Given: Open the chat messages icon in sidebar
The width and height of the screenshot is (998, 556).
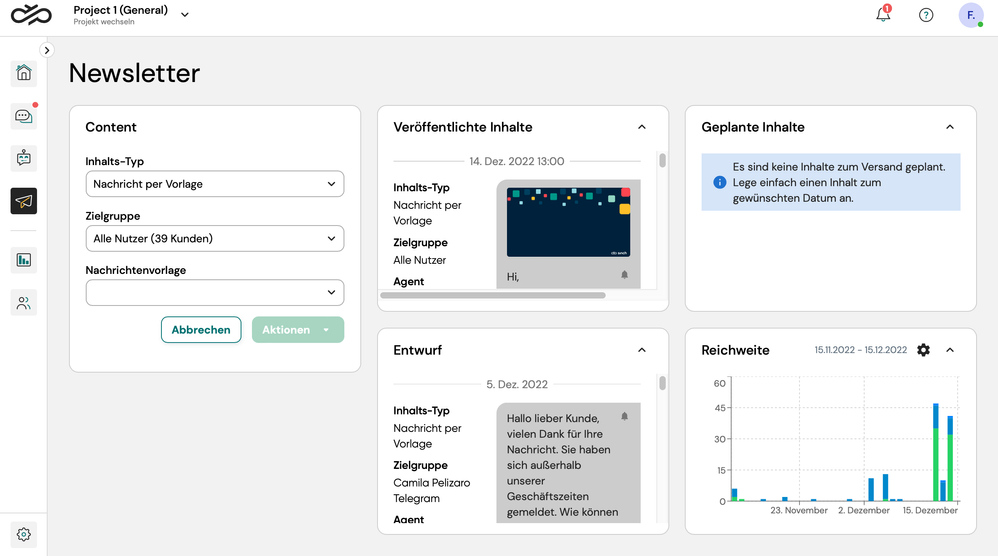Looking at the screenshot, I should pyautogui.click(x=24, y=116).
